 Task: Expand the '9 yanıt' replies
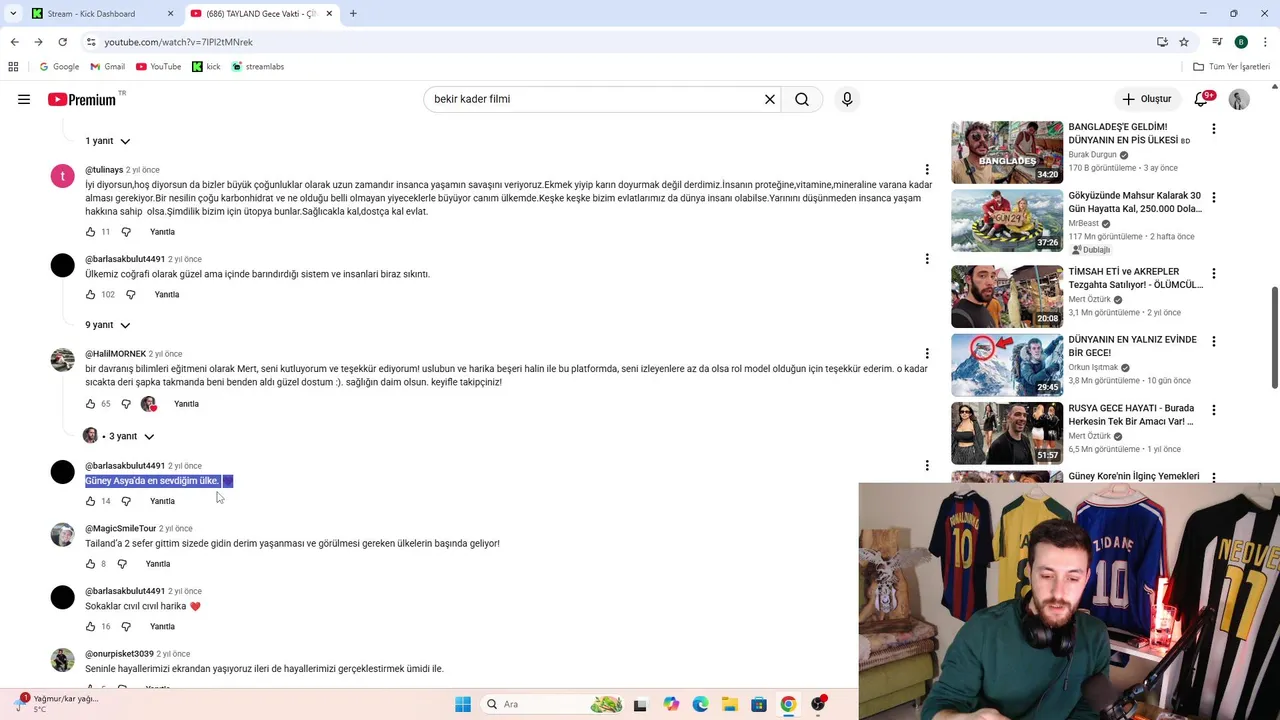point(107,325)
